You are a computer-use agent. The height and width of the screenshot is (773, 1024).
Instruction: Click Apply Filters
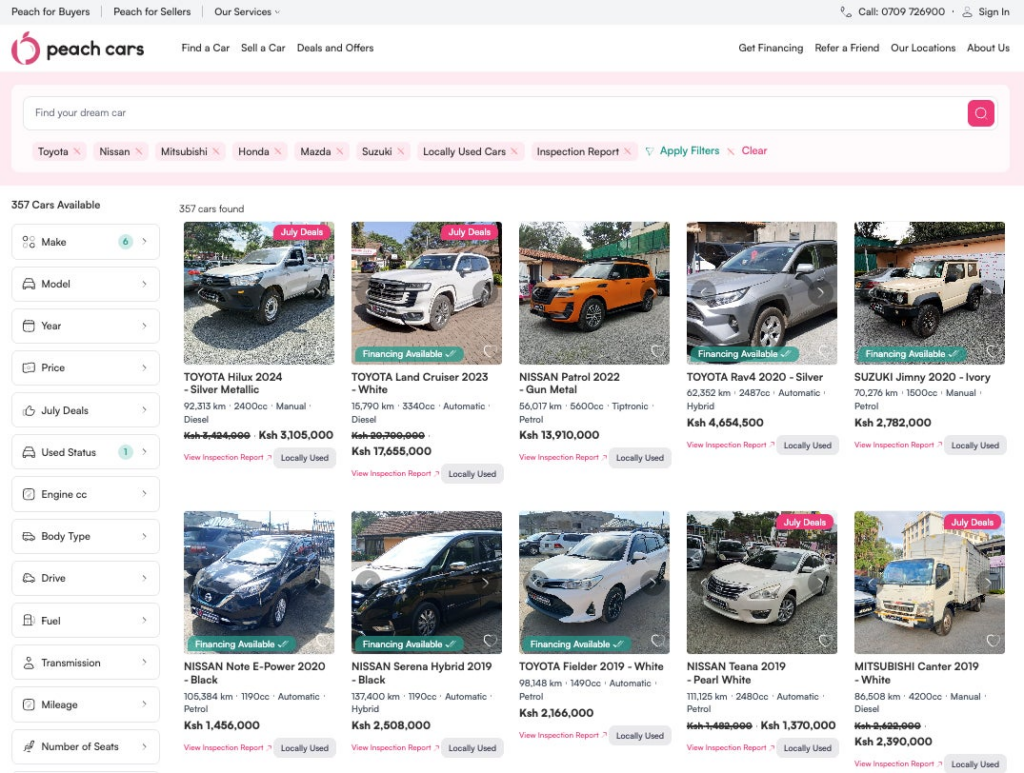coord(682,151)
